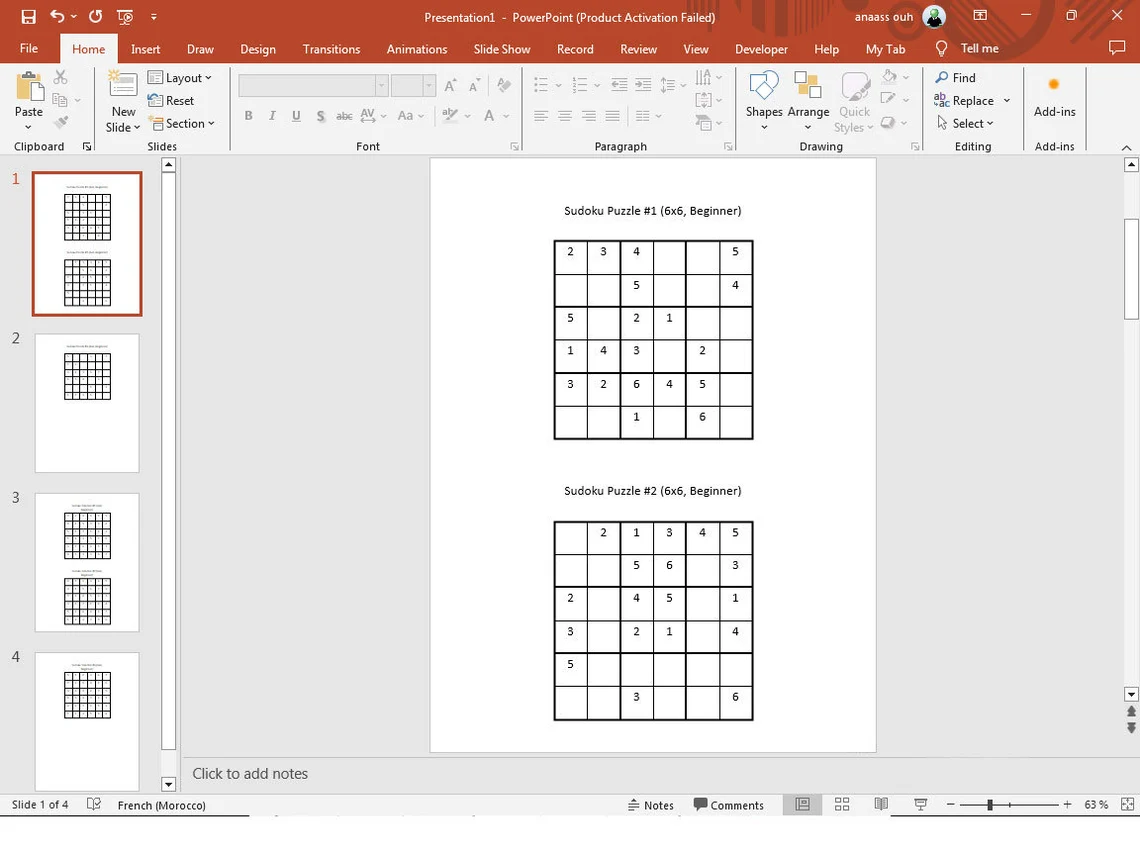Viewport: 1140px width, 855px height.
Task: Switch to the Transitions tab
Action: pyautogui.click(x=331, y=49)
